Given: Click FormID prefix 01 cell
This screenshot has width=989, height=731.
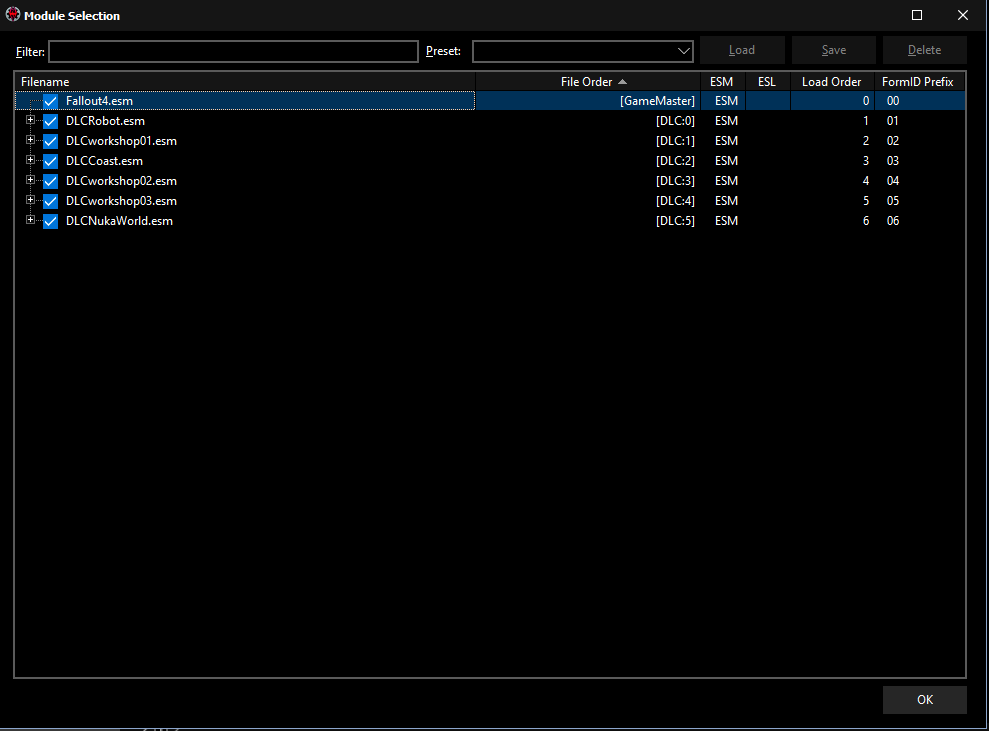Looking at the screenshot, I should coord(892,121).
